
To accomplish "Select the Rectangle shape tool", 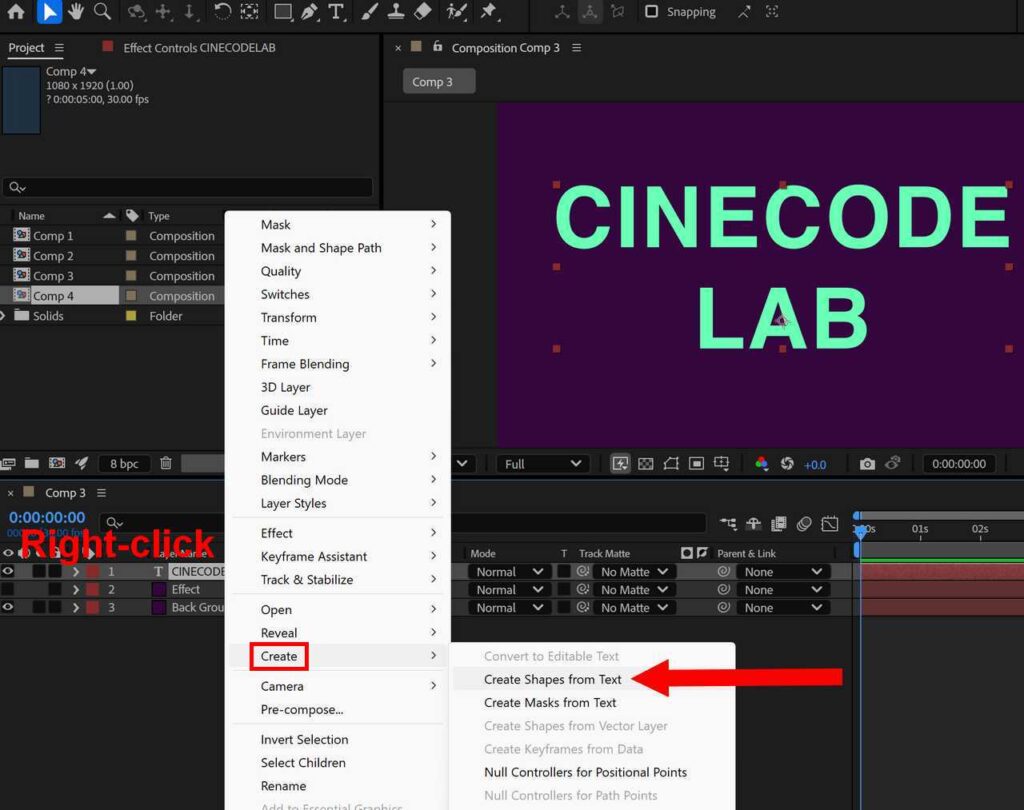I will (x=283, y=12).
